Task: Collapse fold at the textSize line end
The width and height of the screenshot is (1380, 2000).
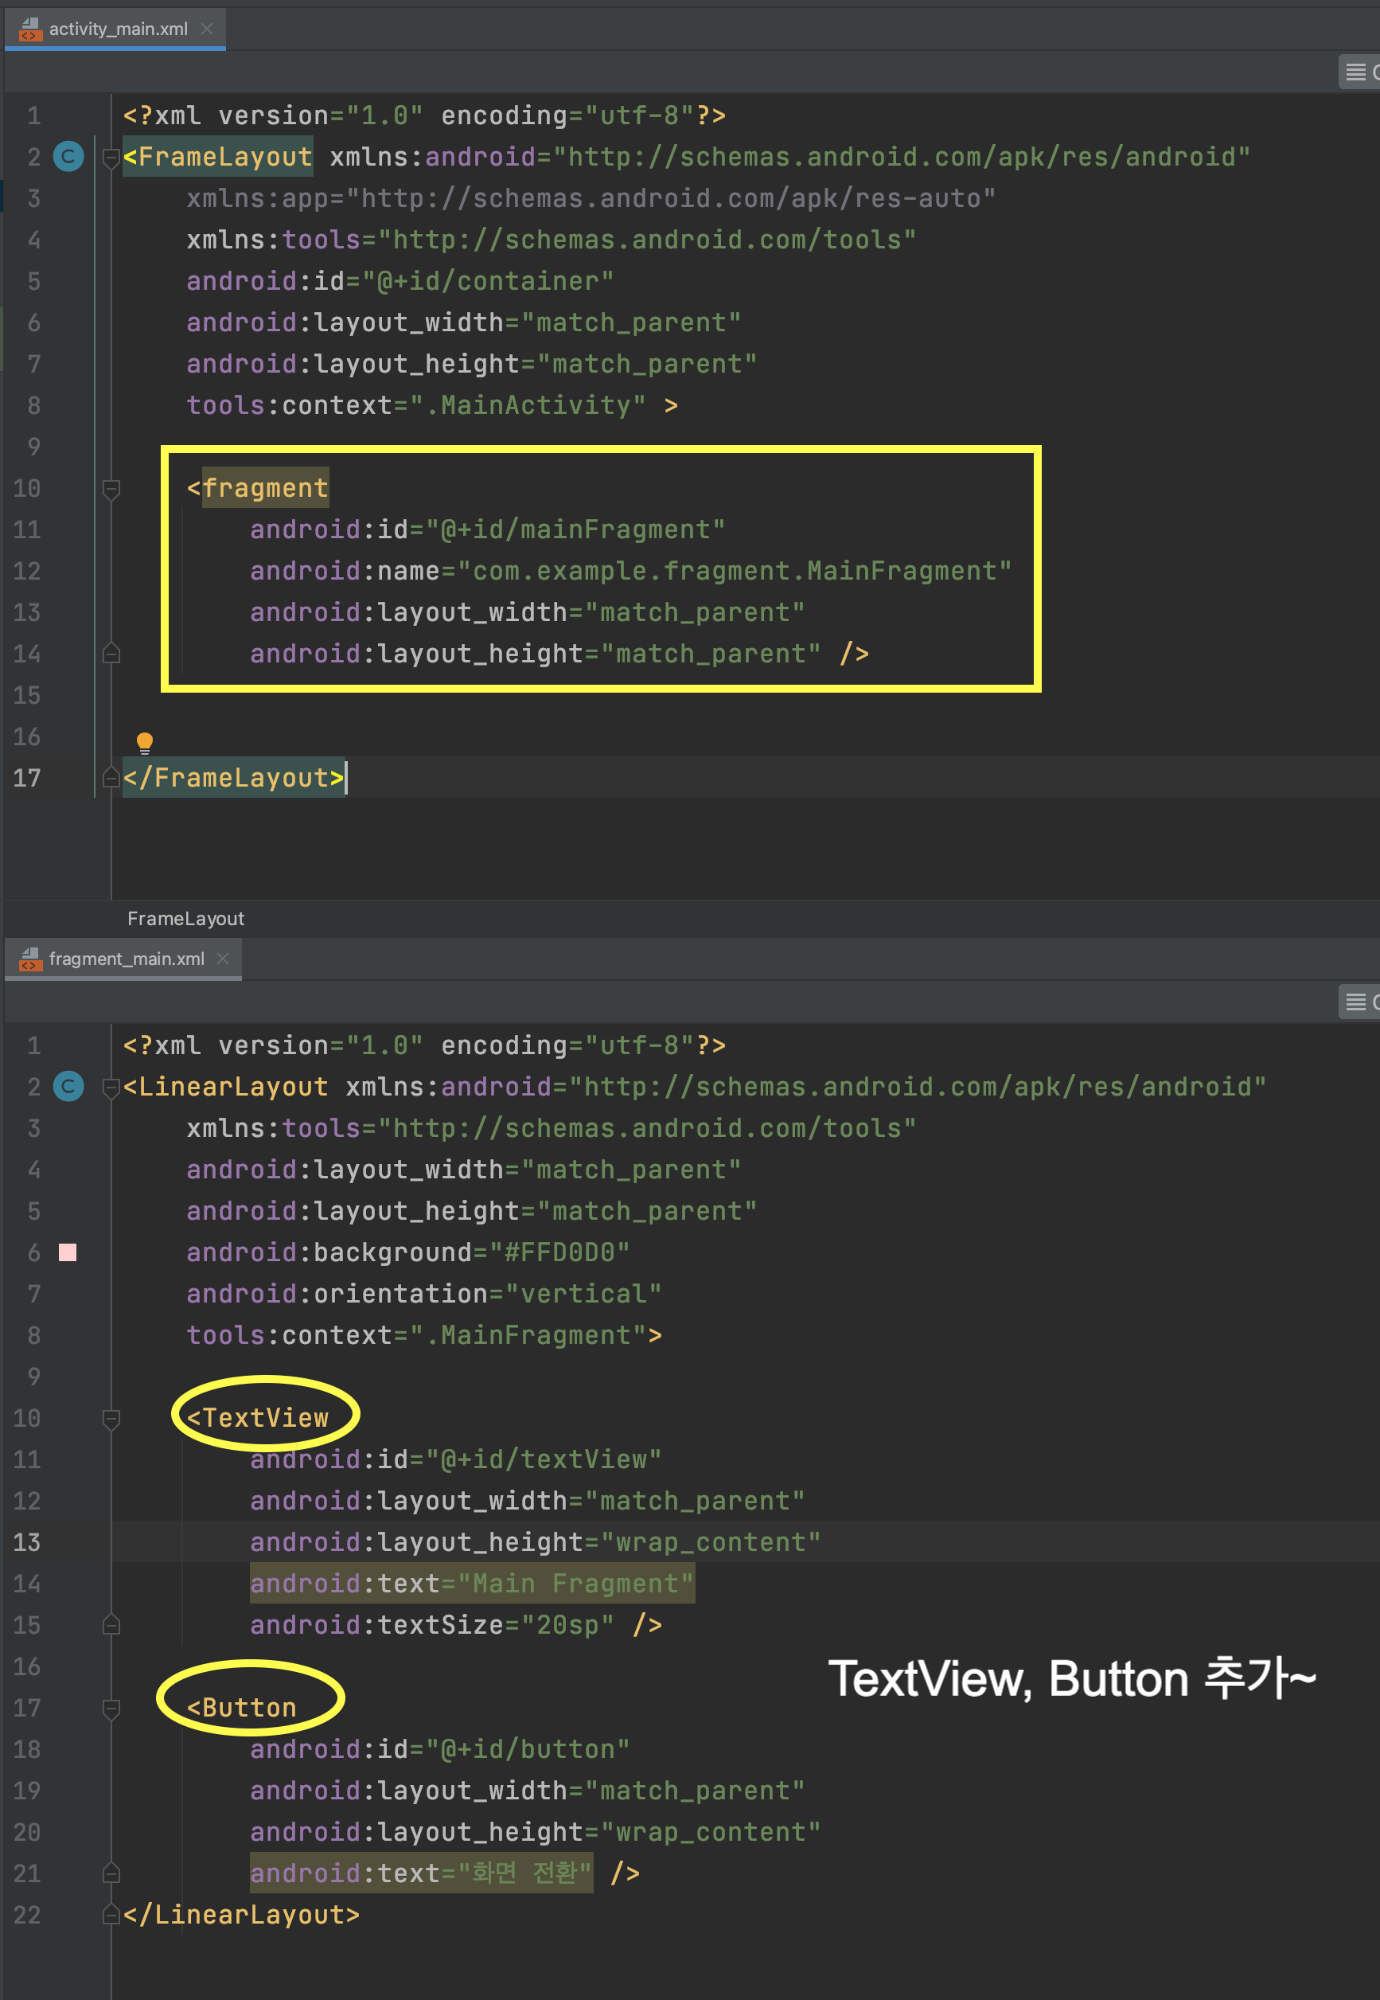Action: click(111, 1625)
